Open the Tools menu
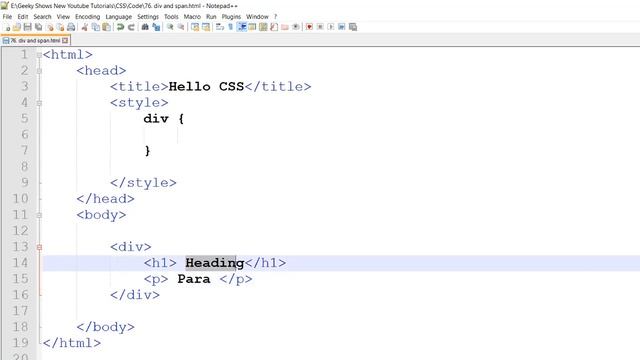This screenshot has width=640, height=360. (x=171, y=17)
